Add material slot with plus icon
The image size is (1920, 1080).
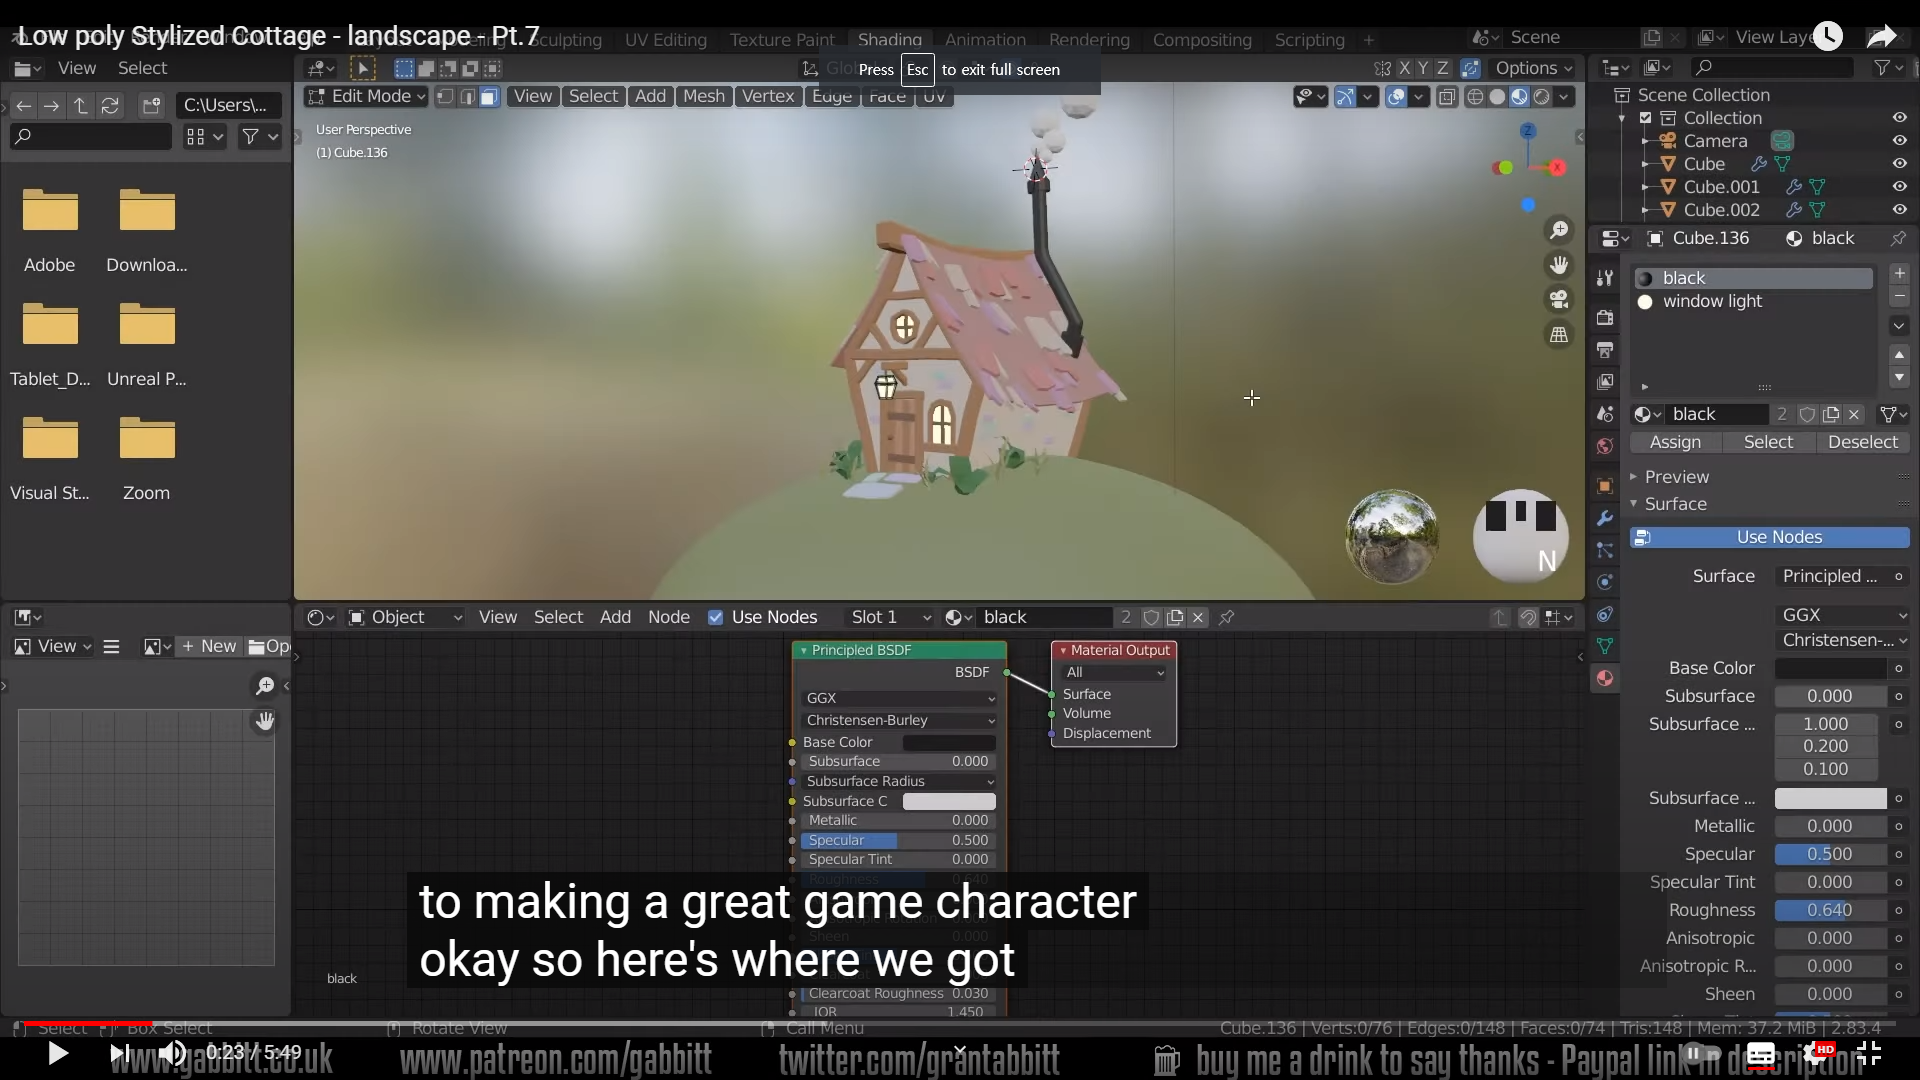pyautogui.click(x=1899, y=273)
